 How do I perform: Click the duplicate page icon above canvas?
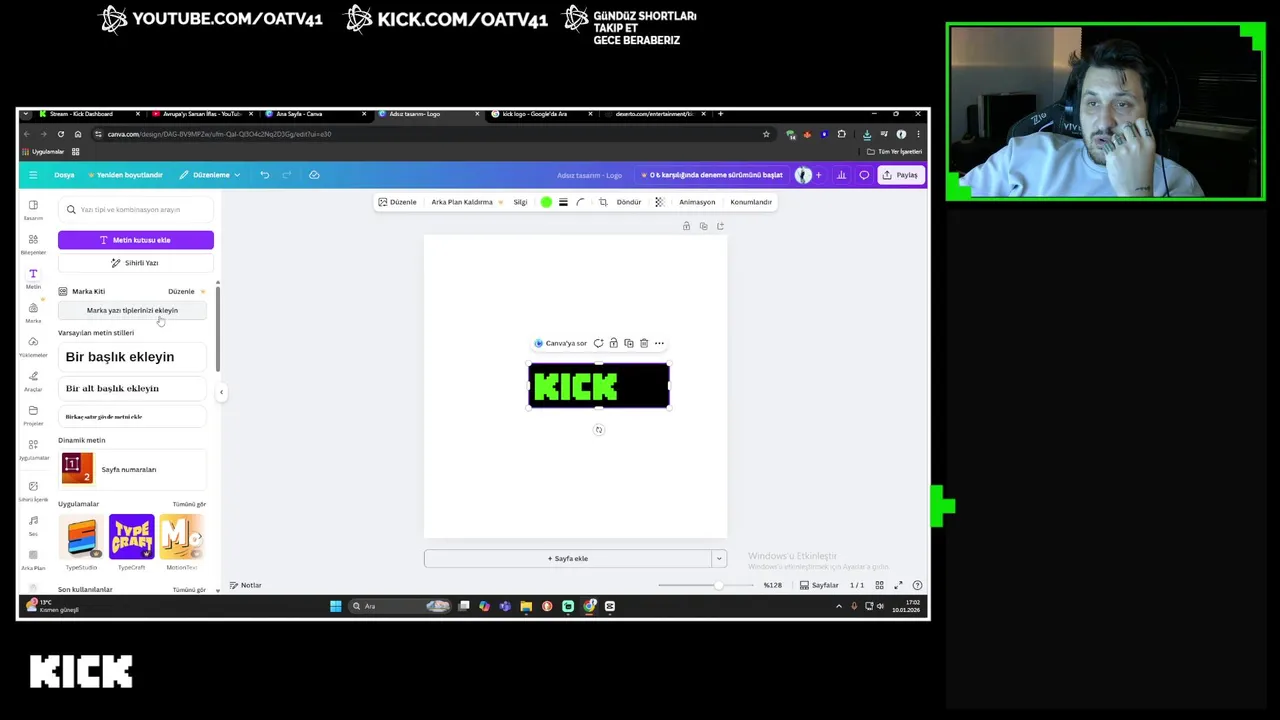[703, 227]
